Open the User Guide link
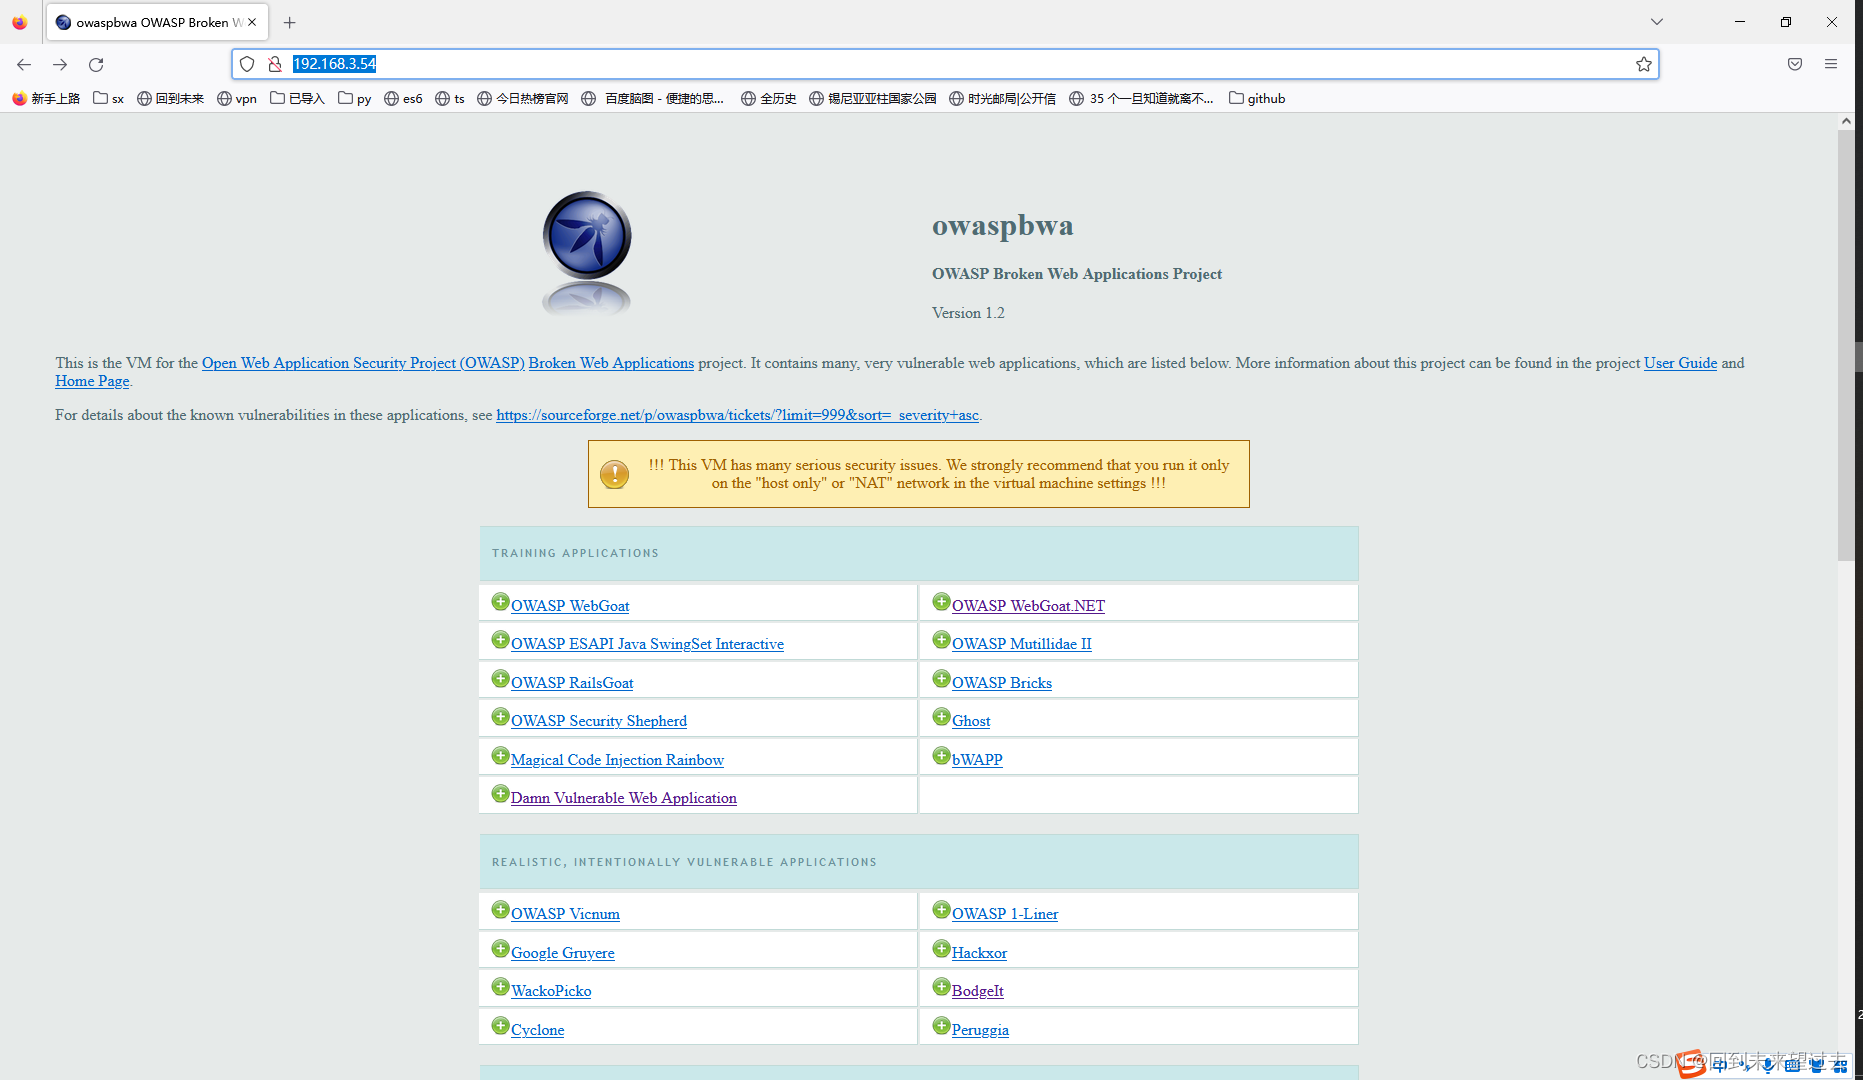The image size is (1863, 1080). coord(1679,363)
